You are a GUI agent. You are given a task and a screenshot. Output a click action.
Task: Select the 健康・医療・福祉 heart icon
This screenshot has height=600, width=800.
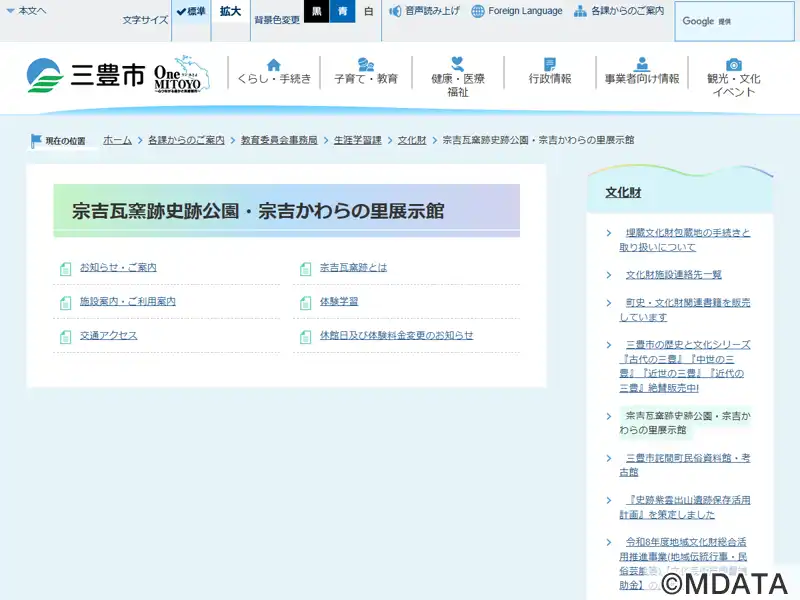[457, 63]
